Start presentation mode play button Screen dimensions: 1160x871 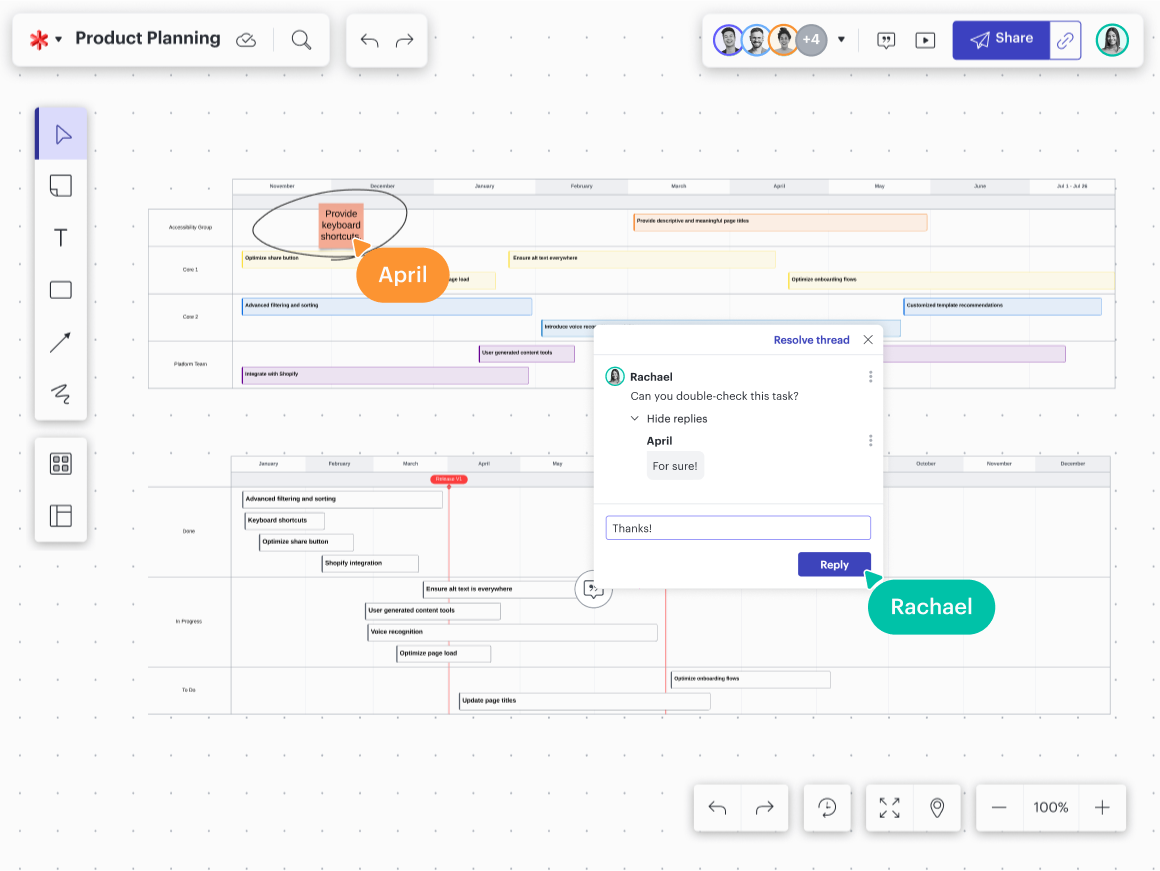point(925,40)
